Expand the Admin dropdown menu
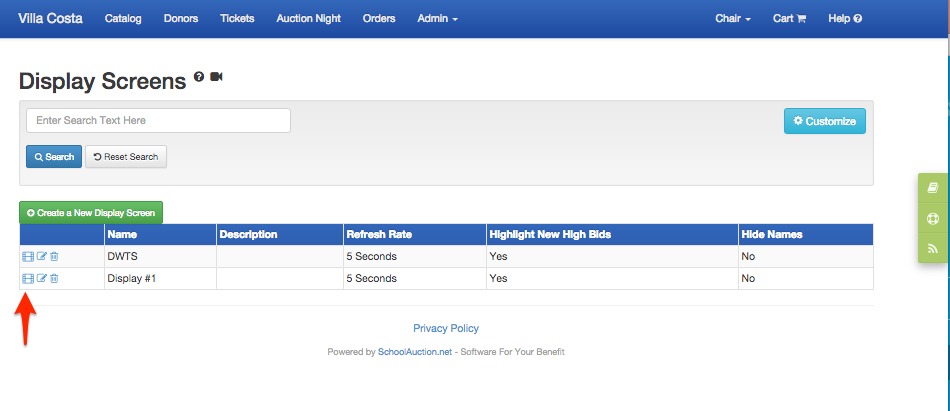This screenshot has height=411, width=950. click(437, 19)
